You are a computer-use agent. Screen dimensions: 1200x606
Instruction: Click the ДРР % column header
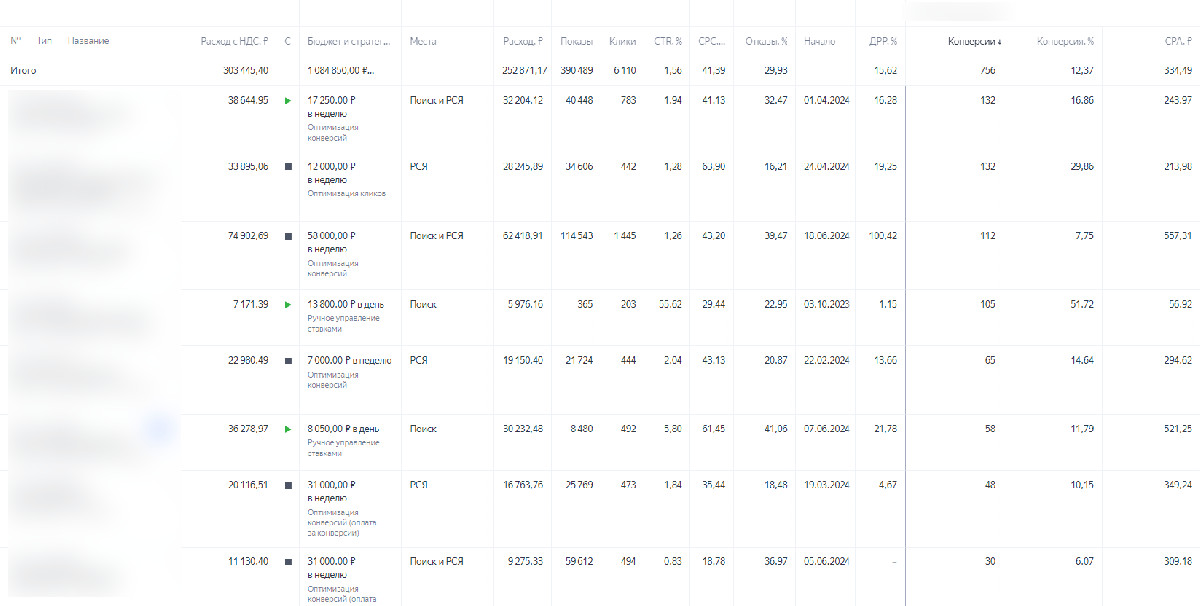tap(881, 41)
